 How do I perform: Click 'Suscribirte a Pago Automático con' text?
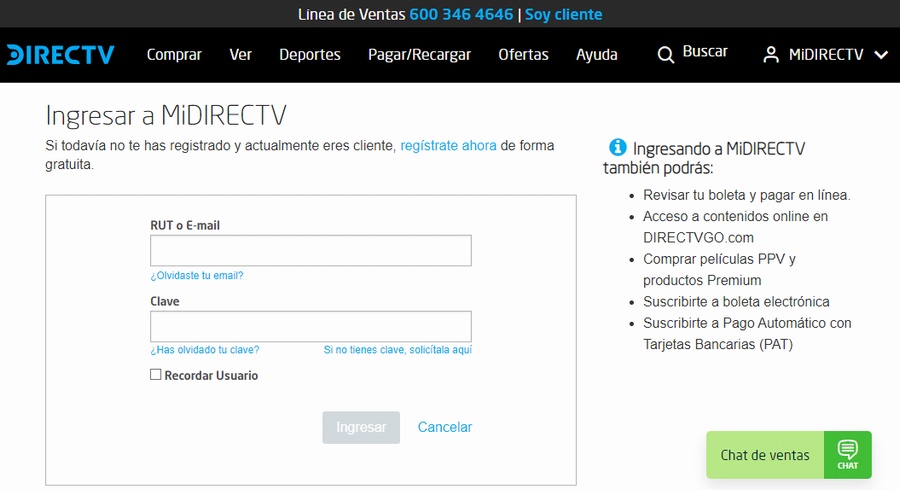pos(747,323)
